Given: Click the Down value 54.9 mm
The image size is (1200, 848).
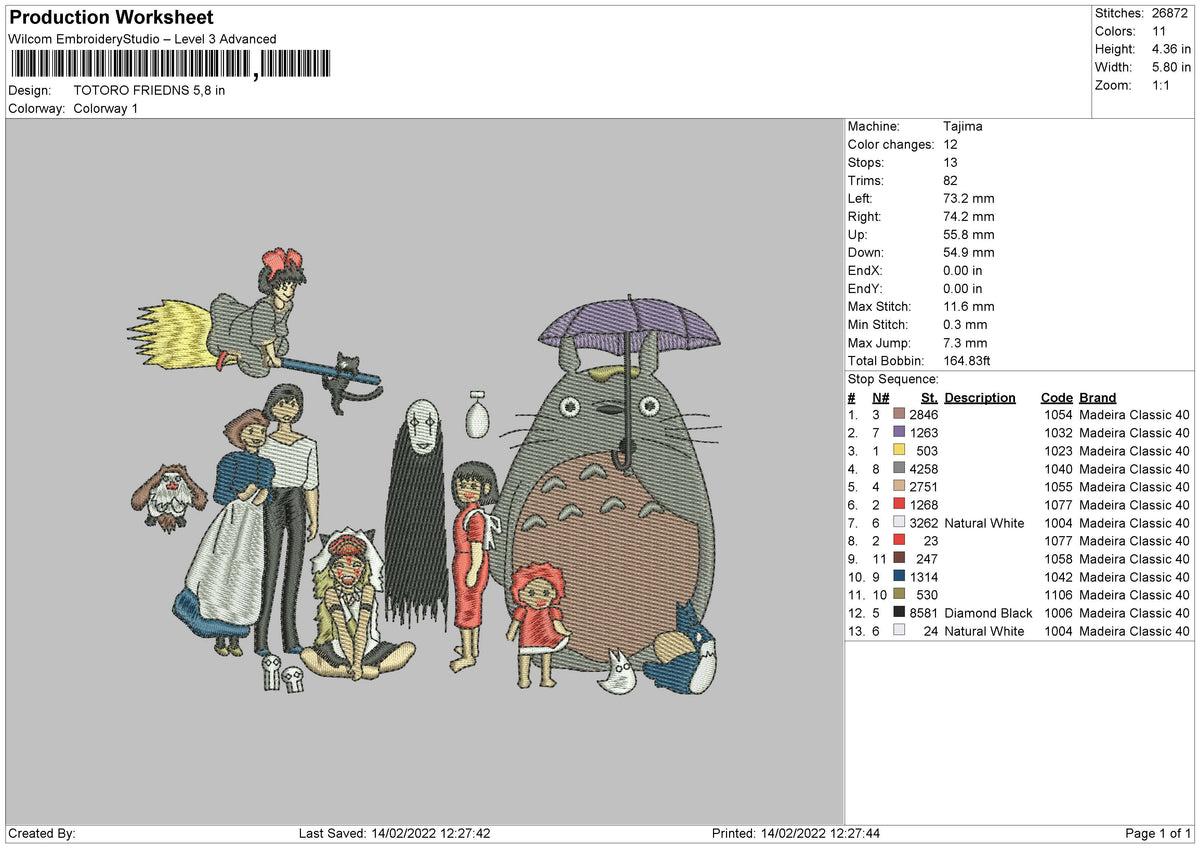Looking at the screenshot, I should 969,253.
